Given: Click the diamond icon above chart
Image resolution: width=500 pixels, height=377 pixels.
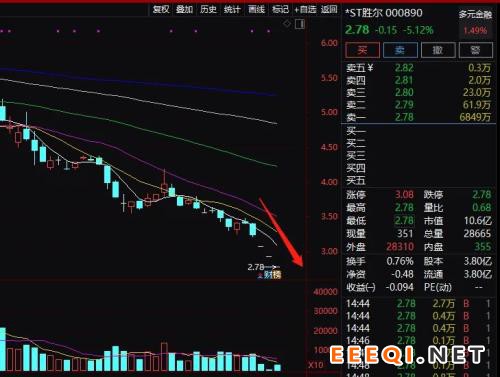Looking at the screenshot, I should click(x=287, y=24).
